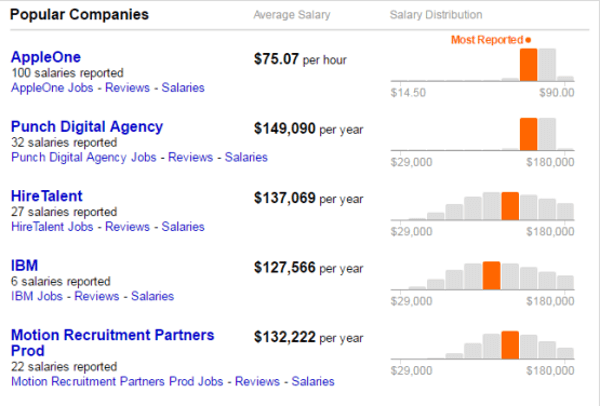Open the Punch Digital Agency company link

[x=86, y=127]
